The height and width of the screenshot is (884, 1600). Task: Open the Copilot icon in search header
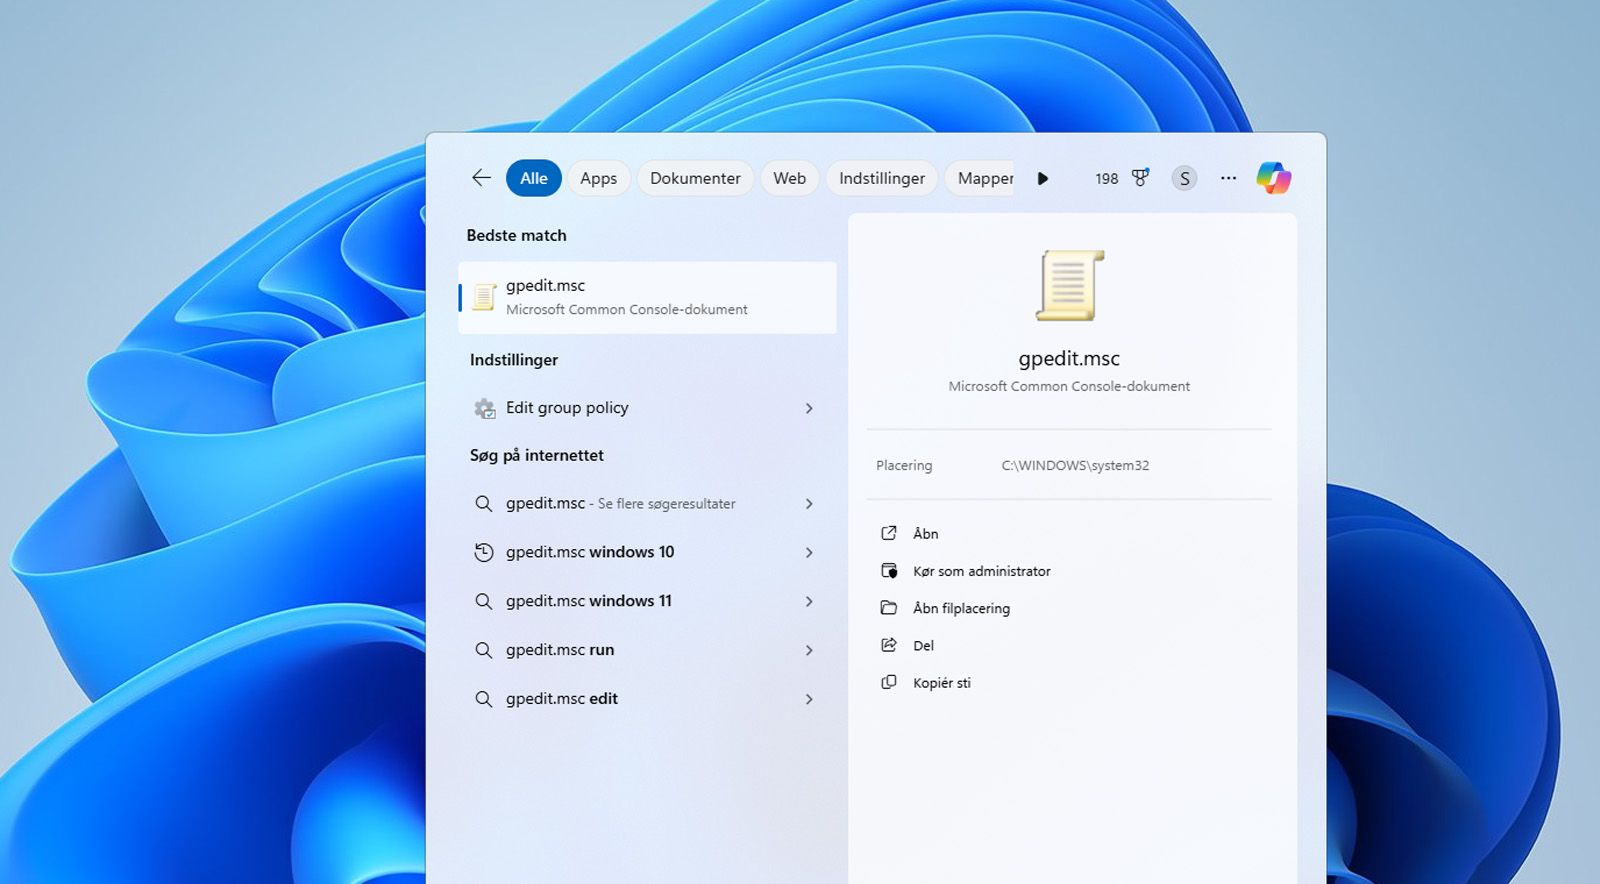pyautogui.click(x=1274, y=178)
